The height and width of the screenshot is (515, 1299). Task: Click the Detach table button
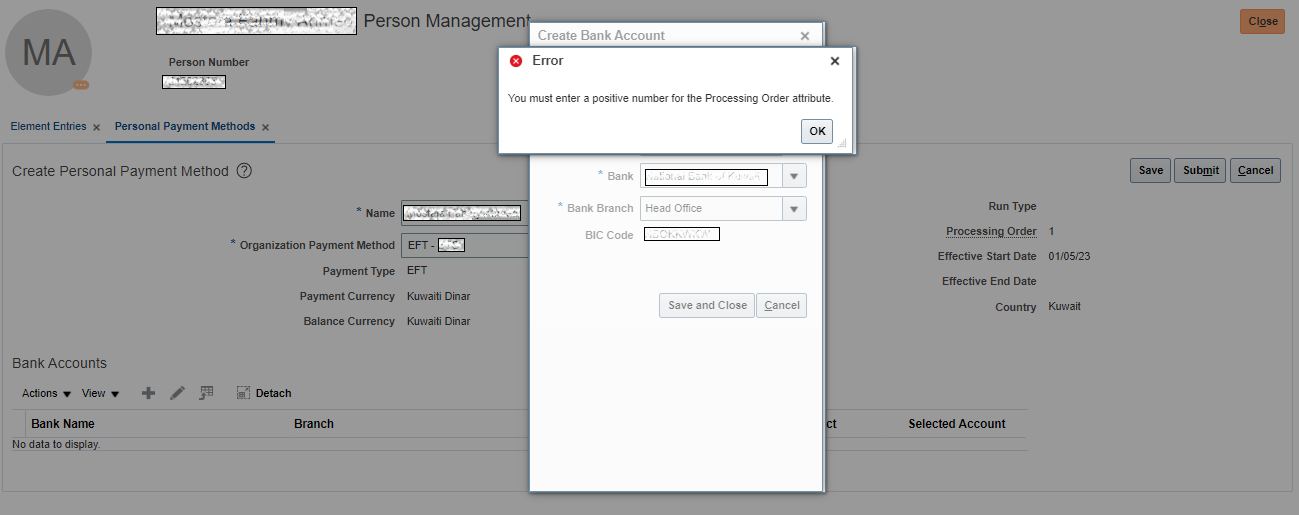pos(264,393)
